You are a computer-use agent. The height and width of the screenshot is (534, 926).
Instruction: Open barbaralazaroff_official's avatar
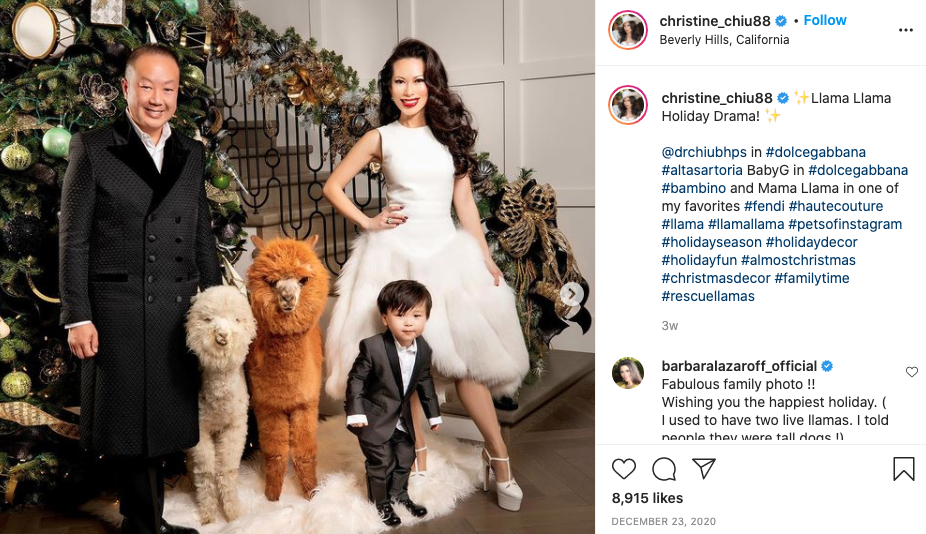point(628,373)
